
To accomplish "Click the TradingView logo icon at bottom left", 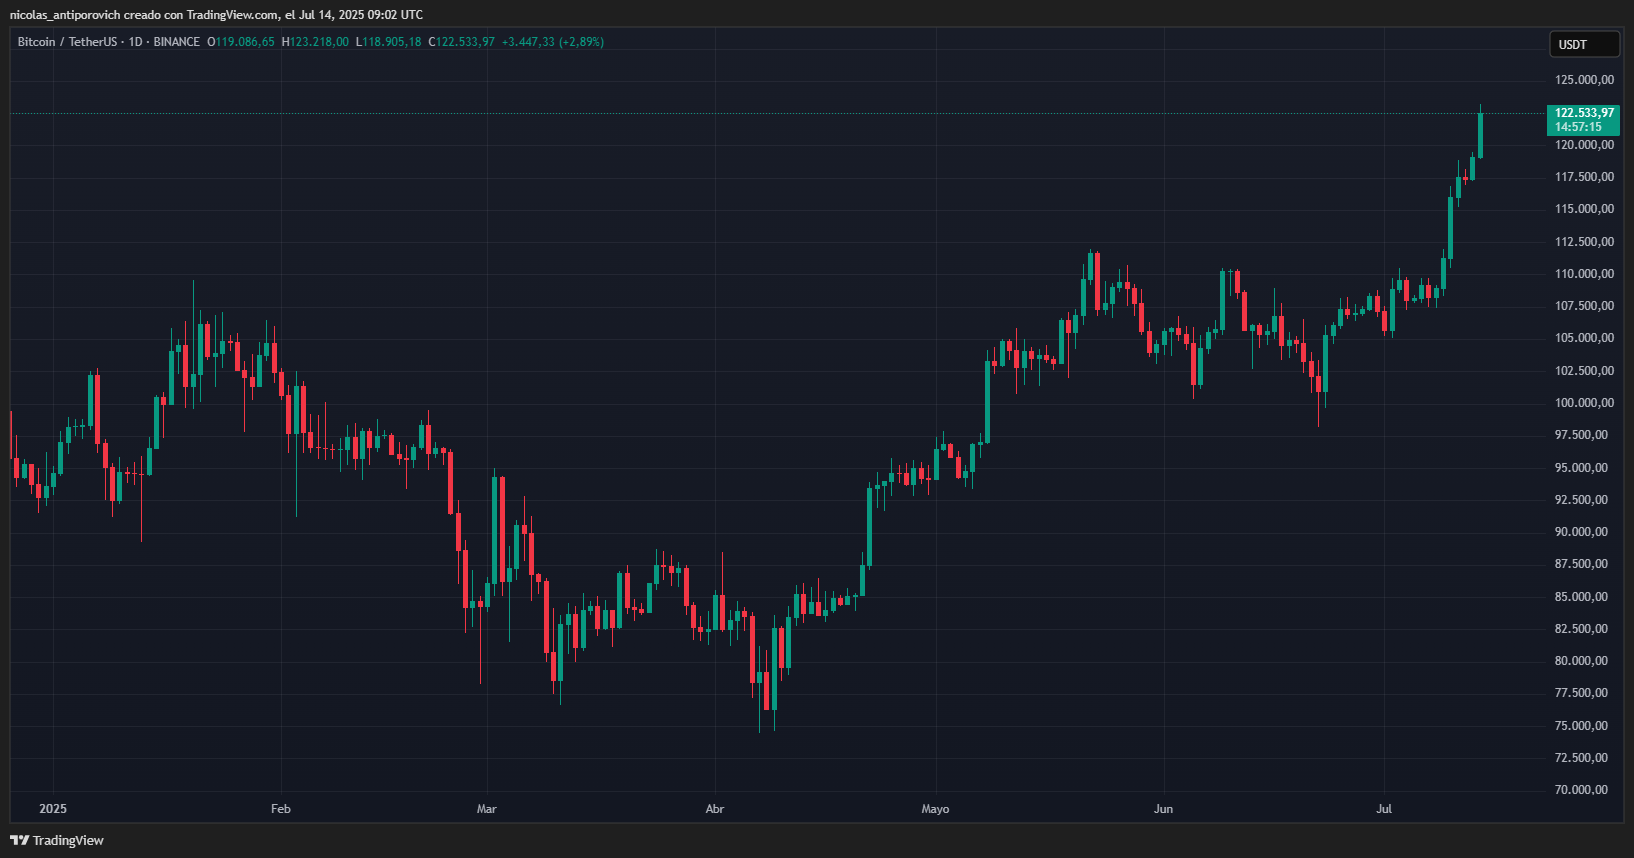I will (x=19, y=840).
